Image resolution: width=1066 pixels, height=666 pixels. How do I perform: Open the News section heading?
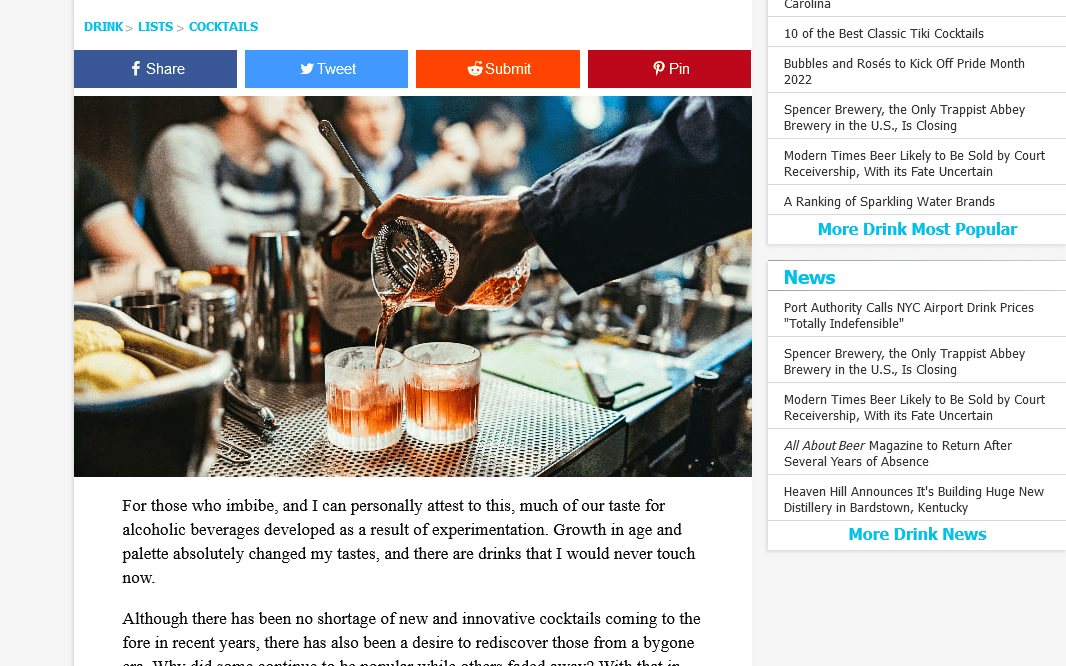(x=809, y=277)
